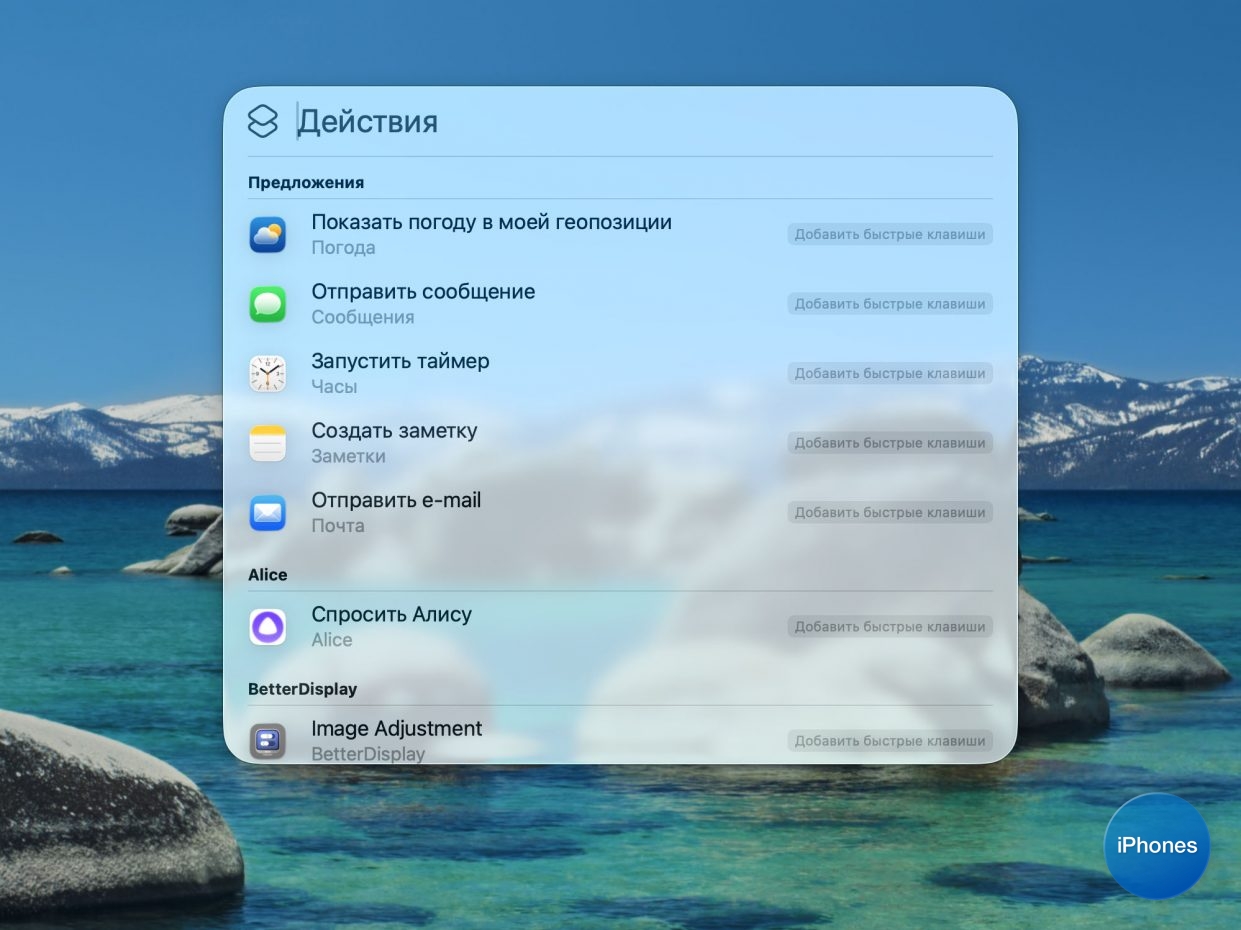Select the Image Adjustment action

click(x=396, y=729)
